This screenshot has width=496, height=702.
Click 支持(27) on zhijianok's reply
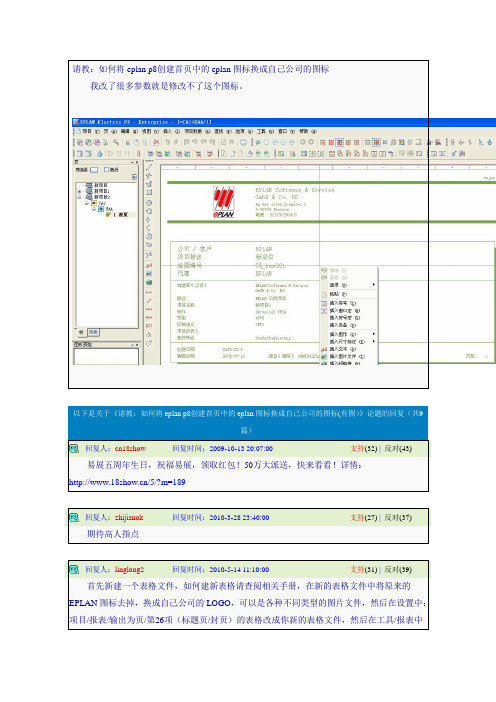click(x=363, y=517)
